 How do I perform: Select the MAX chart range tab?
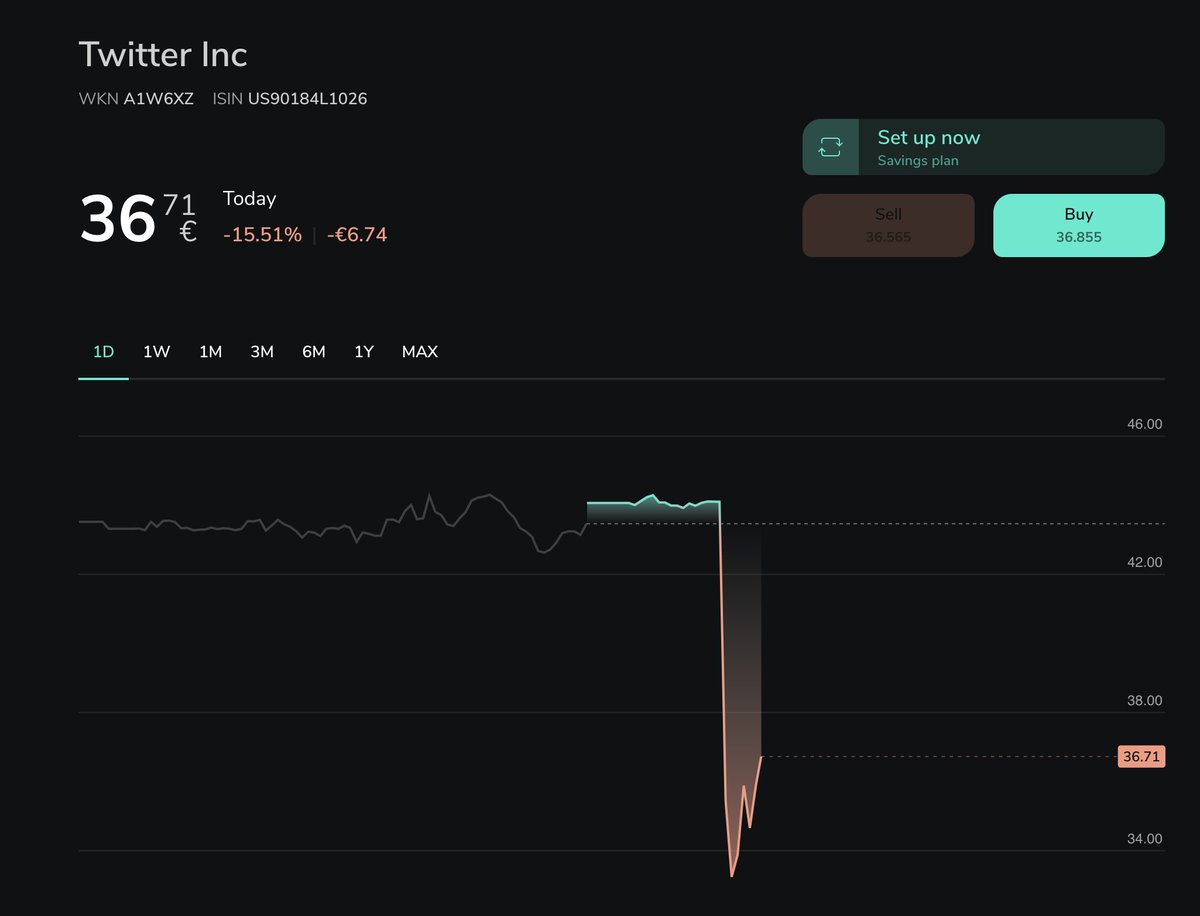tap(420, 352)
